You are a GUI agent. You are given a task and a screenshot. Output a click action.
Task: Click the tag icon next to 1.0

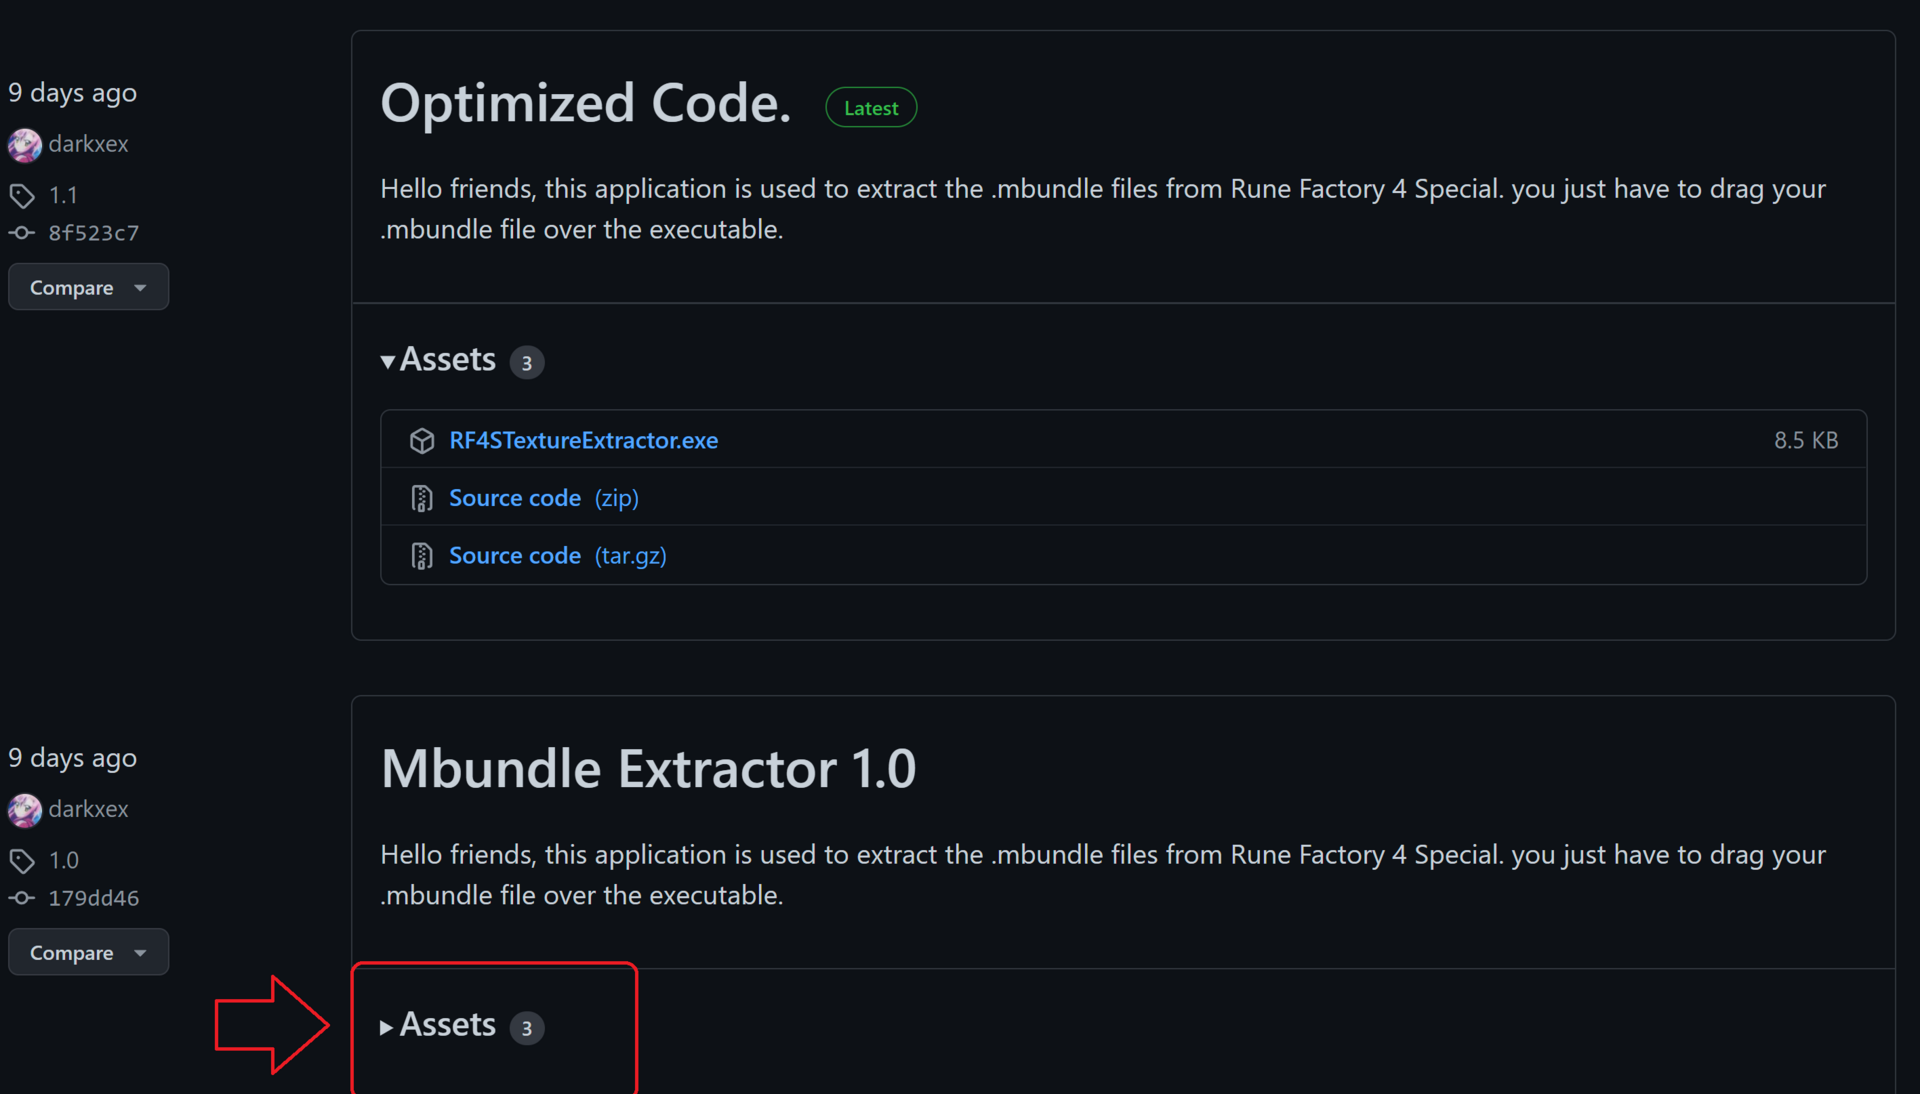22,861
